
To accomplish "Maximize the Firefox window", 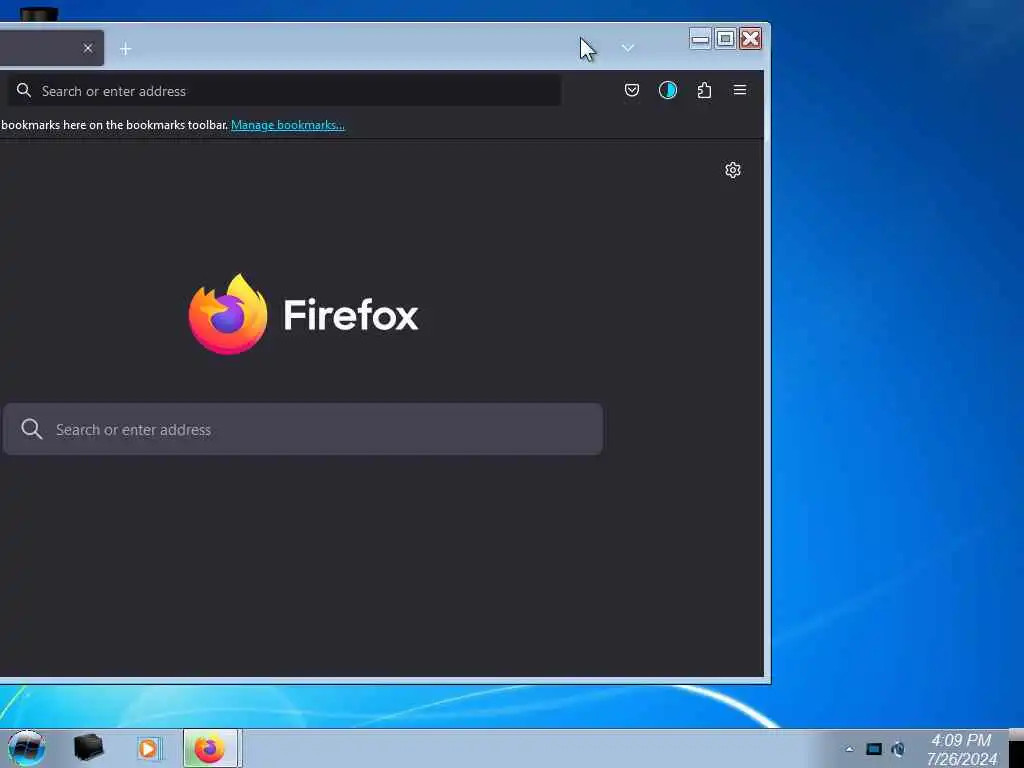I will (725, 39).
